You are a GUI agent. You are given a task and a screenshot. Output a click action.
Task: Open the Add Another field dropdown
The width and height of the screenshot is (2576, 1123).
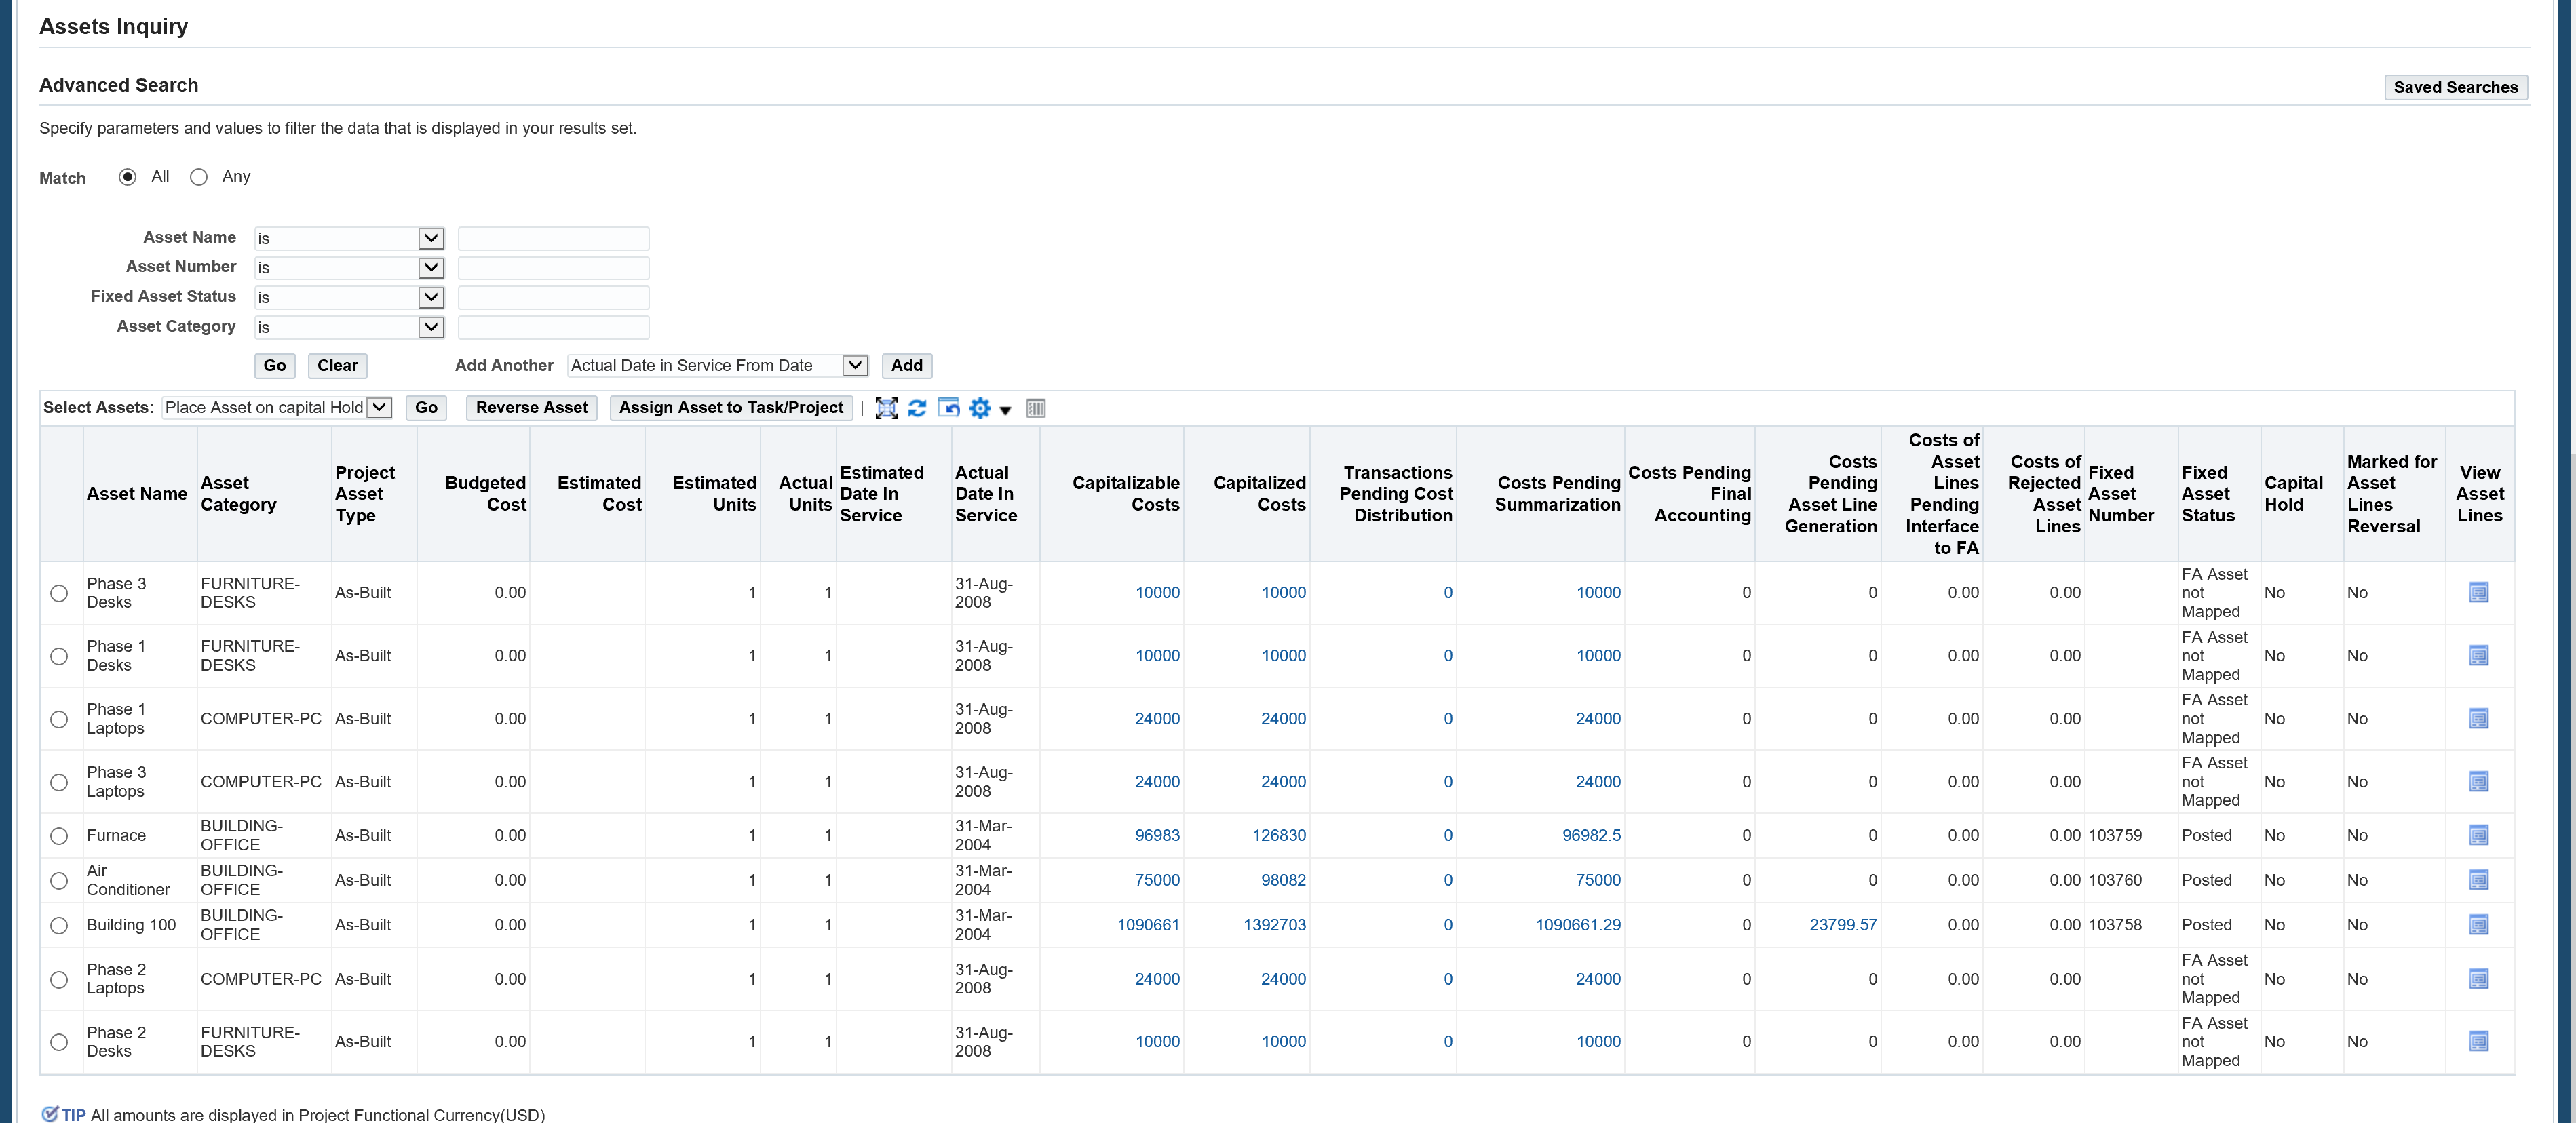[717, 366]
